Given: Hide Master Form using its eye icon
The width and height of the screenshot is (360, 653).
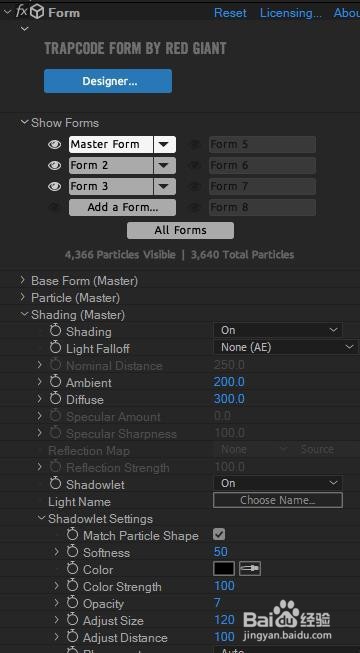Looking at the screenshot, I should pyautogui.click(x=54, y=145).
